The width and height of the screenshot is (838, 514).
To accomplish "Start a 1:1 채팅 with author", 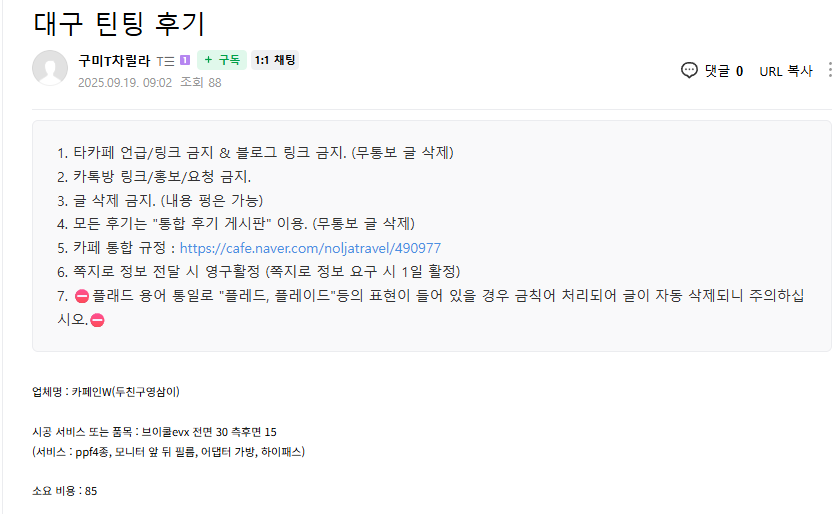I will pyautogui.click(x=274, y=60).
